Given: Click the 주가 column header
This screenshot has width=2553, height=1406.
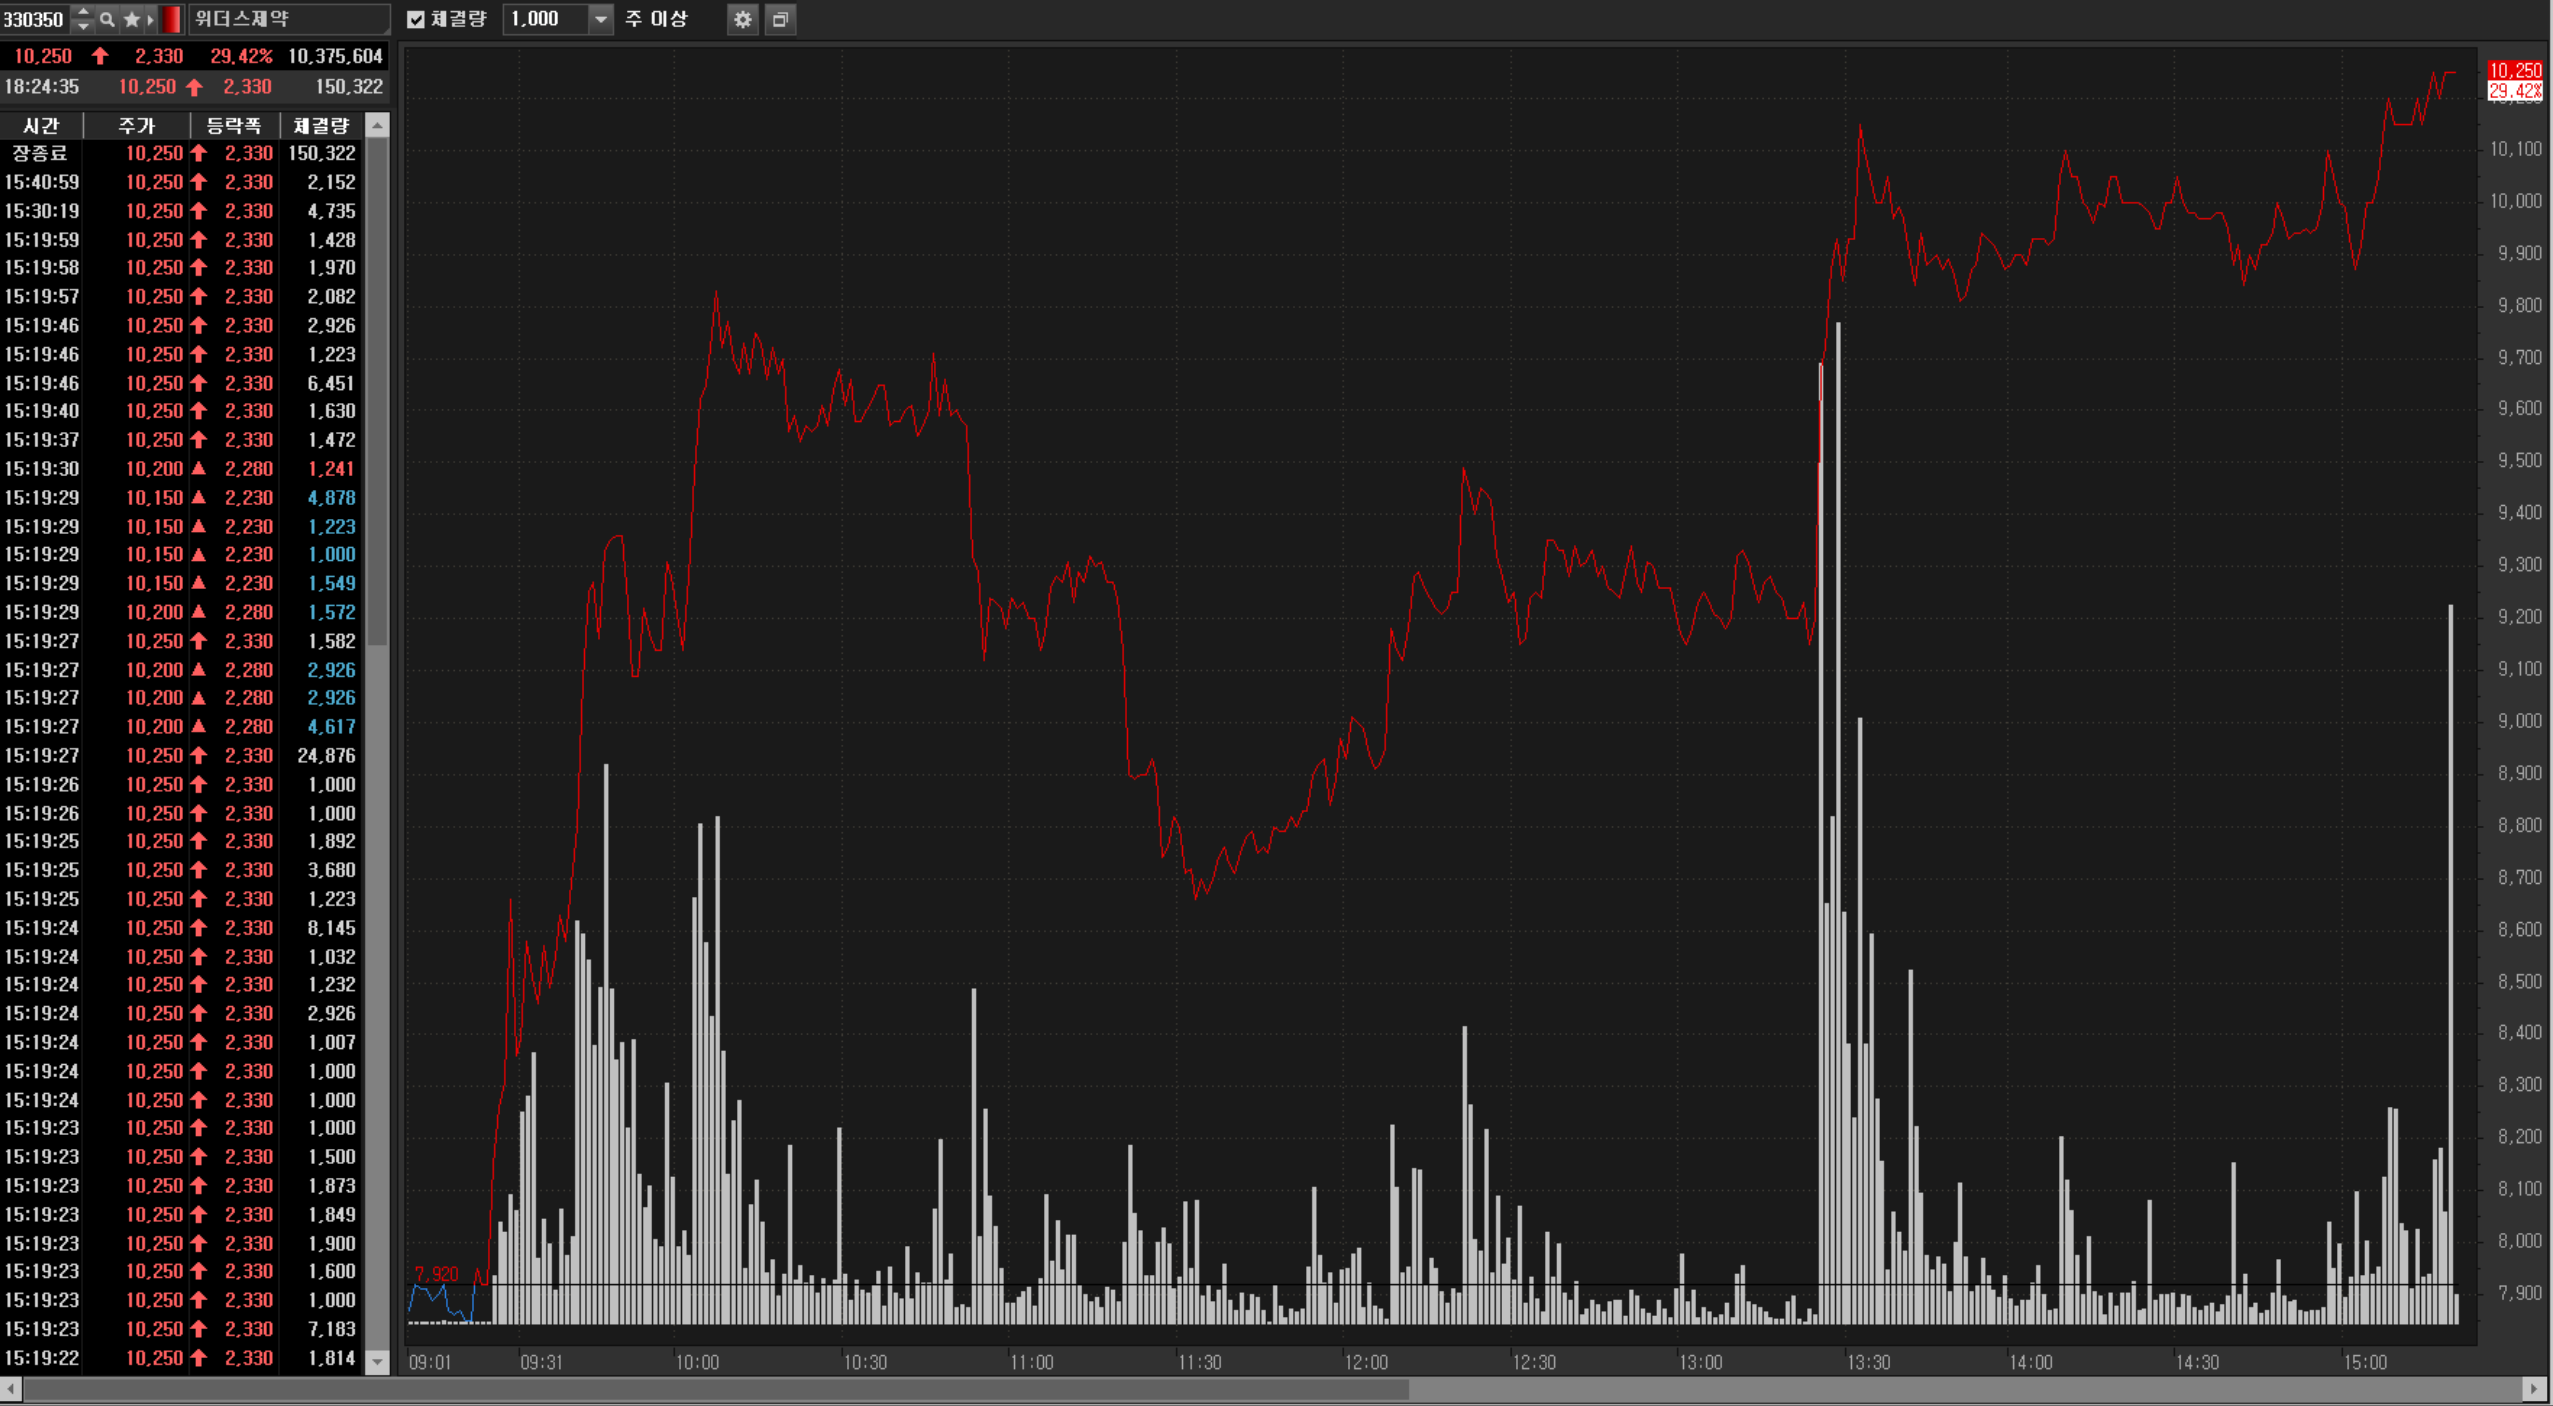Looking at the screenshot, I should click(x=136, y=126).
